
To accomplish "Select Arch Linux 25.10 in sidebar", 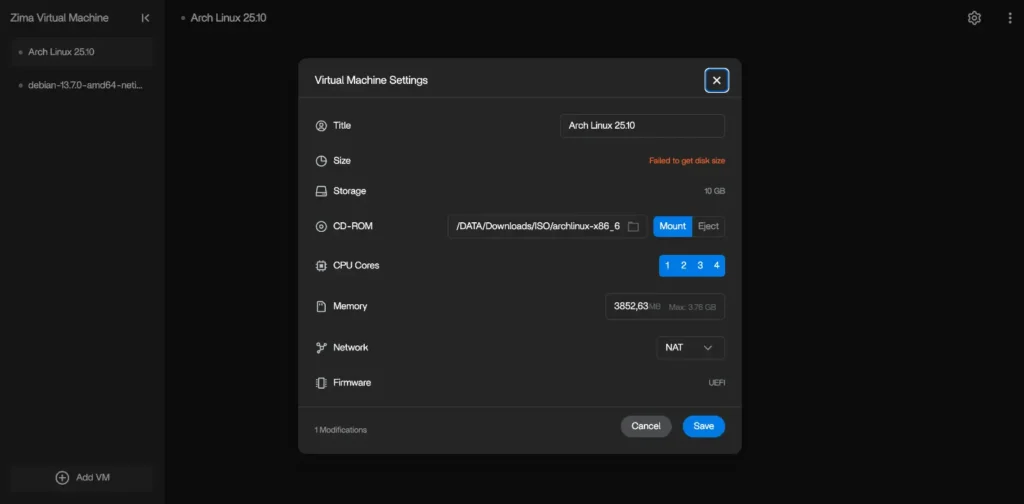I will click(x=82, y=52).
